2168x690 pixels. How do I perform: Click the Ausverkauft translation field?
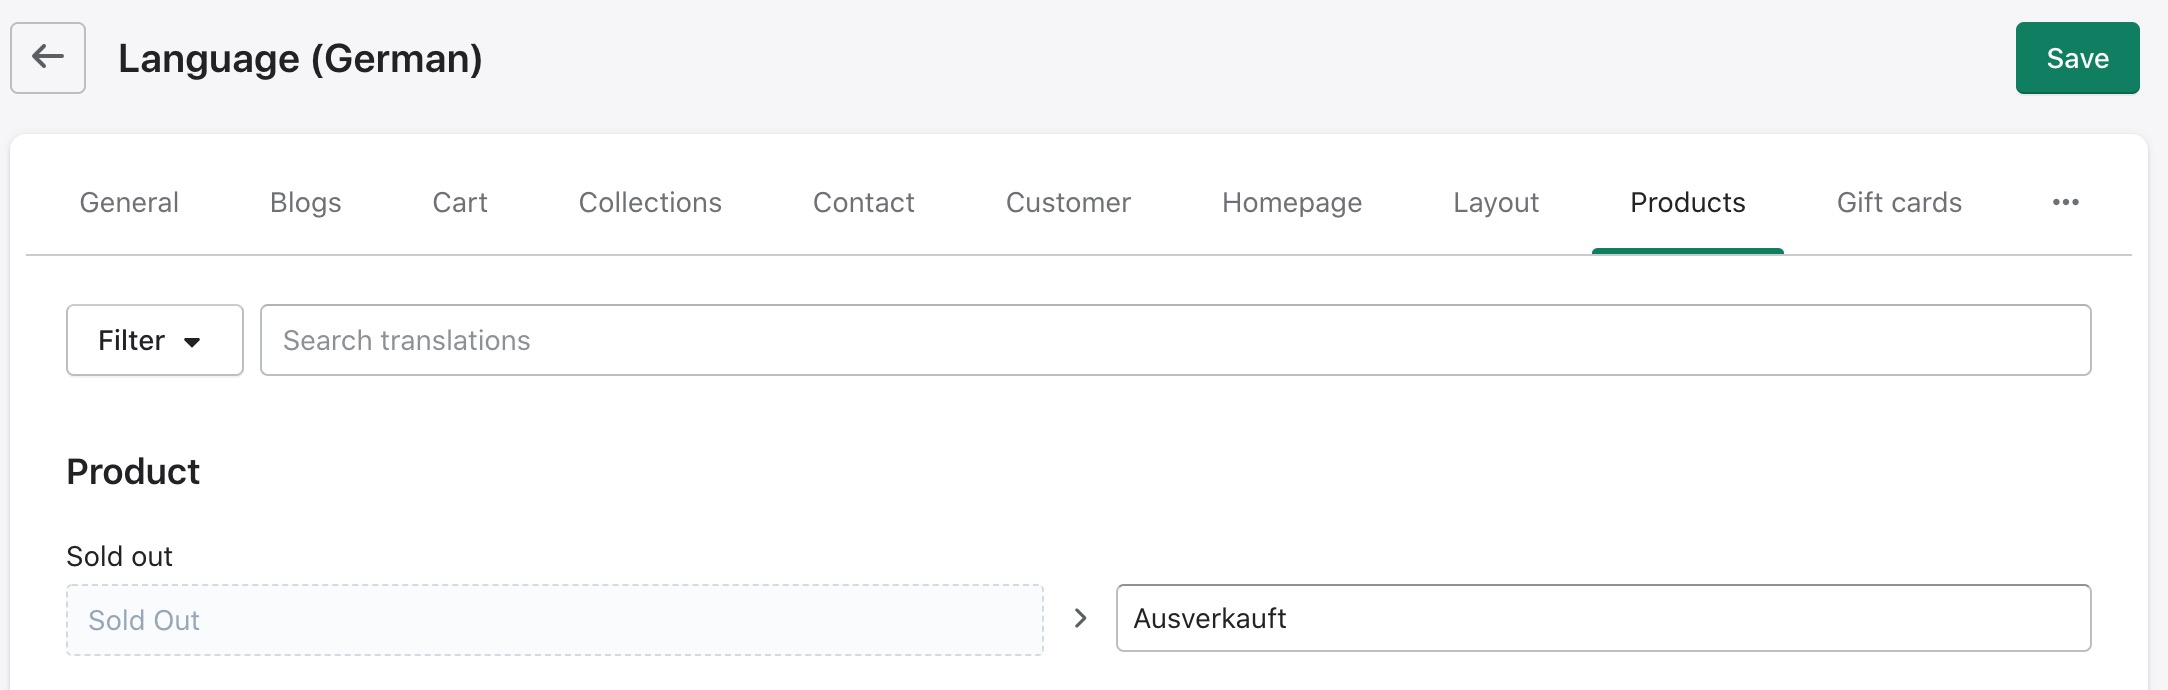tap(1603, 619)
